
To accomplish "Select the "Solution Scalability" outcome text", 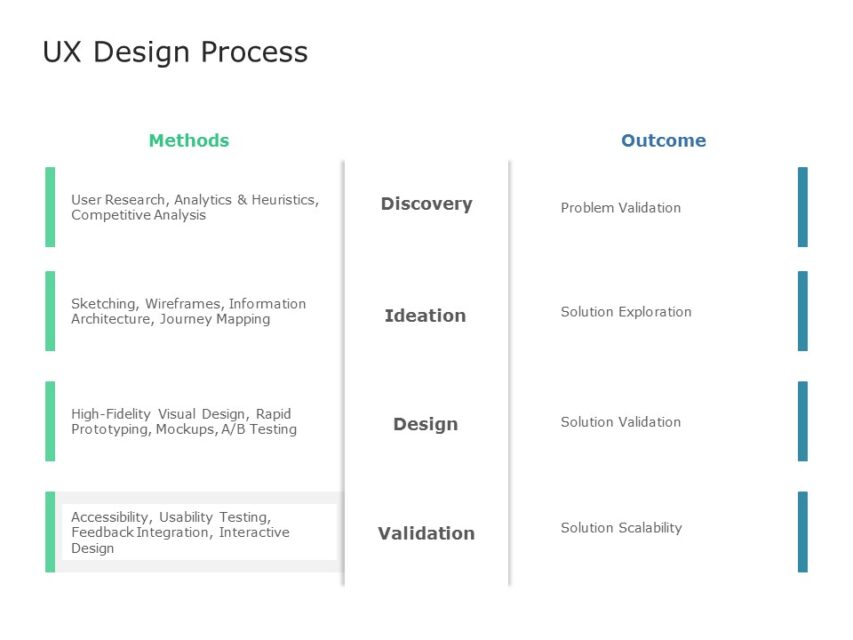I will click(x=621, y=528).
